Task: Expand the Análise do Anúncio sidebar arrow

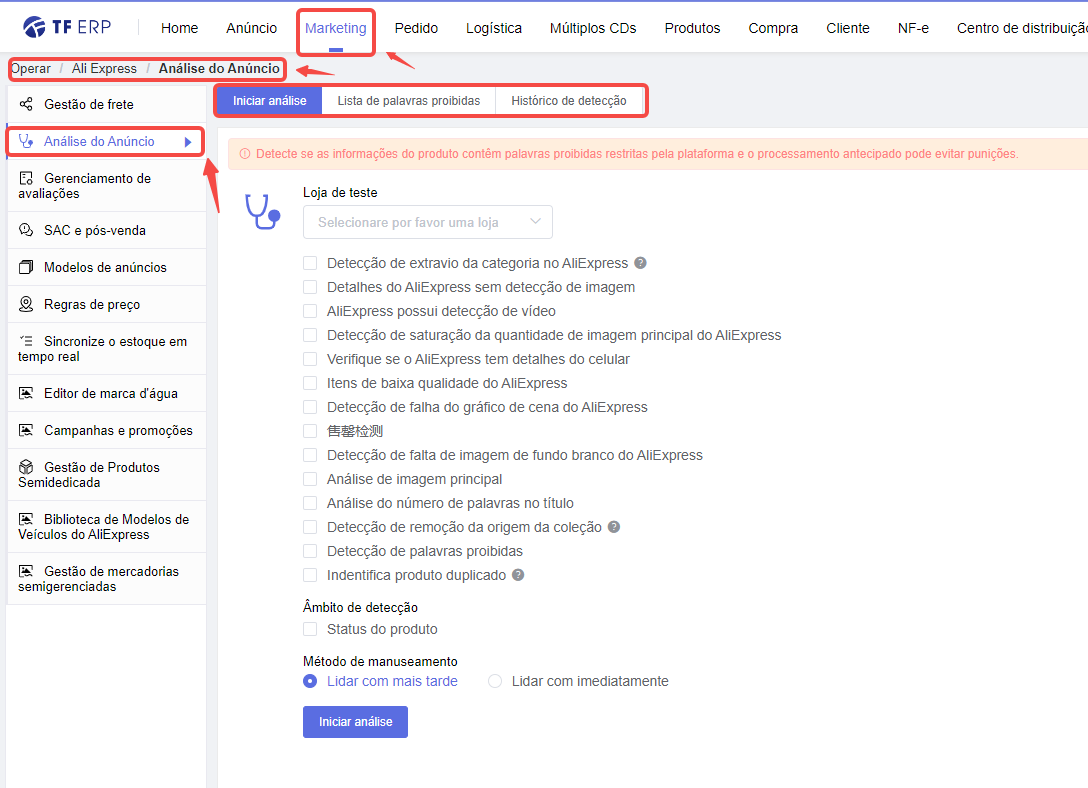Action: pyautogui.click(x=188, y=142)
